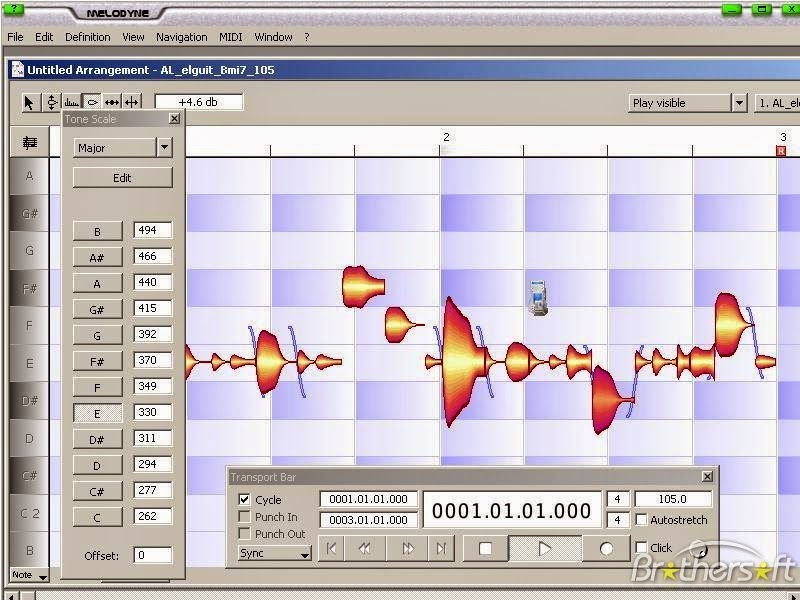Screen dimensions: 800x600
Task: Click the device icon in the note editor
Action: pos(538,298)
